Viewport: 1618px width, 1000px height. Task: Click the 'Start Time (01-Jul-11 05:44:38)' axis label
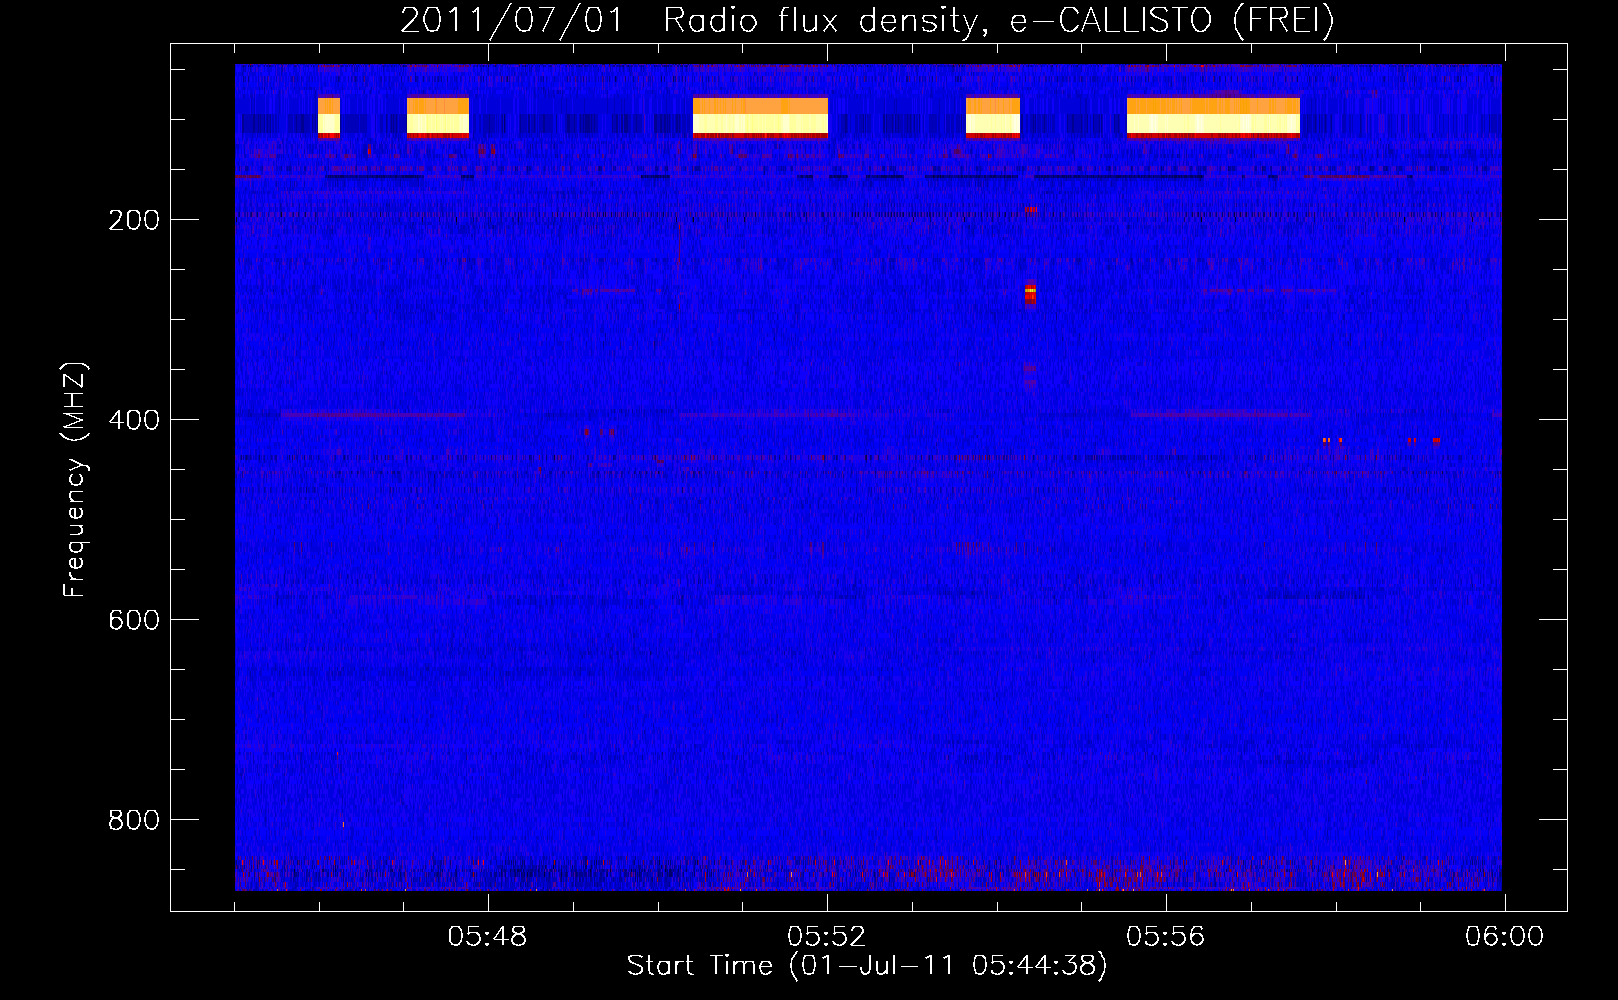(x=867, y=966)
